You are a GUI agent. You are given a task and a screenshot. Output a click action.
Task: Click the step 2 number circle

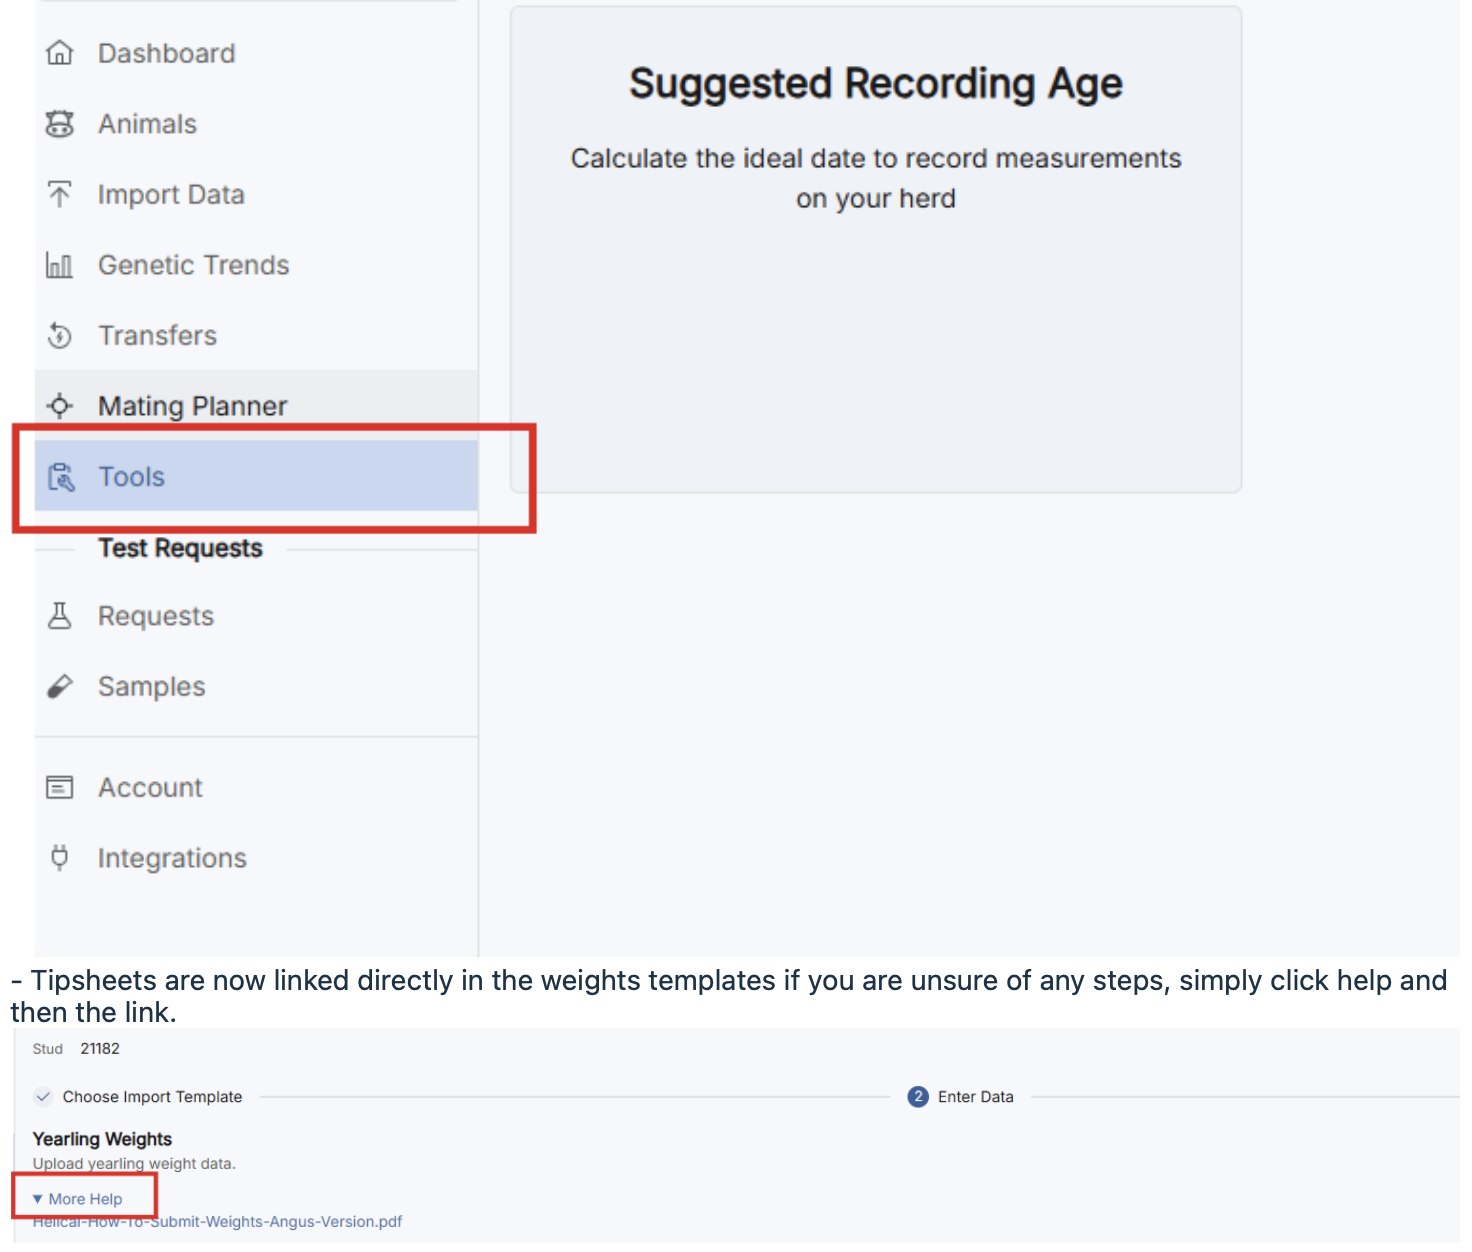pos(918,1097)
